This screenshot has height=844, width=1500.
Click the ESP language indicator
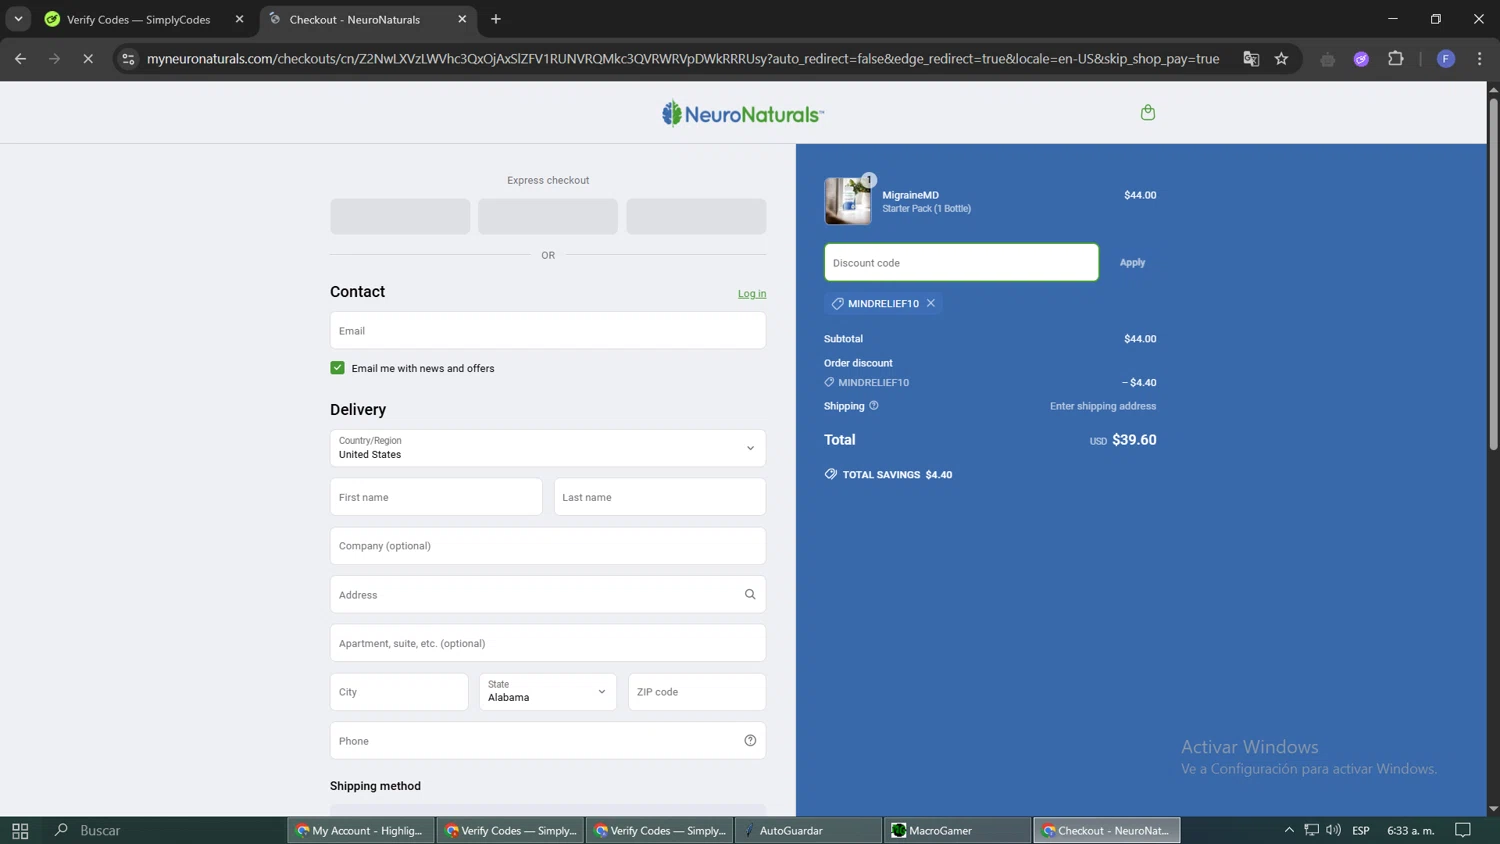[1361, 830]
